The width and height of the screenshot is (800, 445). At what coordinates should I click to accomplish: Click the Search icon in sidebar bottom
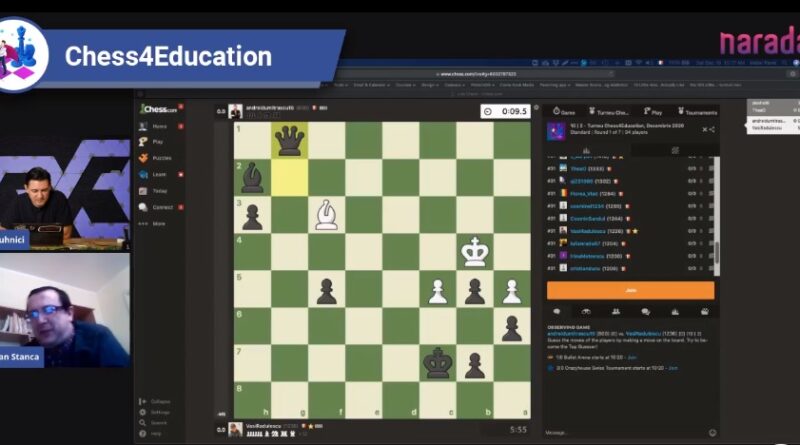coord(158,422)
